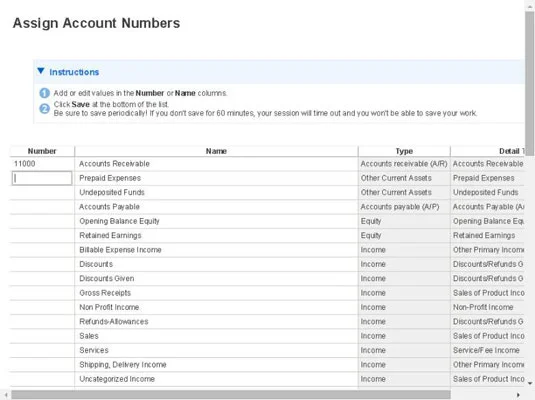
Task: Click the Non-Profit Income detail cell
Action: coord(488,307)
